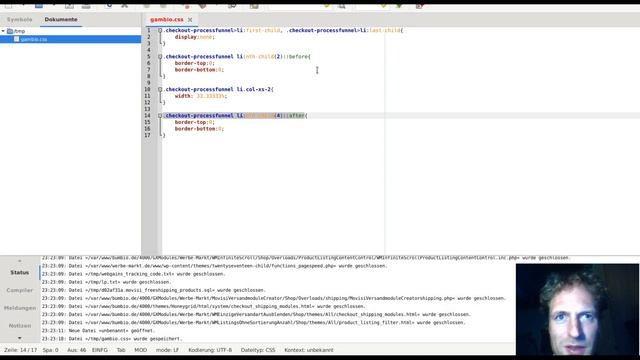
Task: Click log entry '/tmp/gambio.css wurde gespeichert'
Action: [111, 339]
